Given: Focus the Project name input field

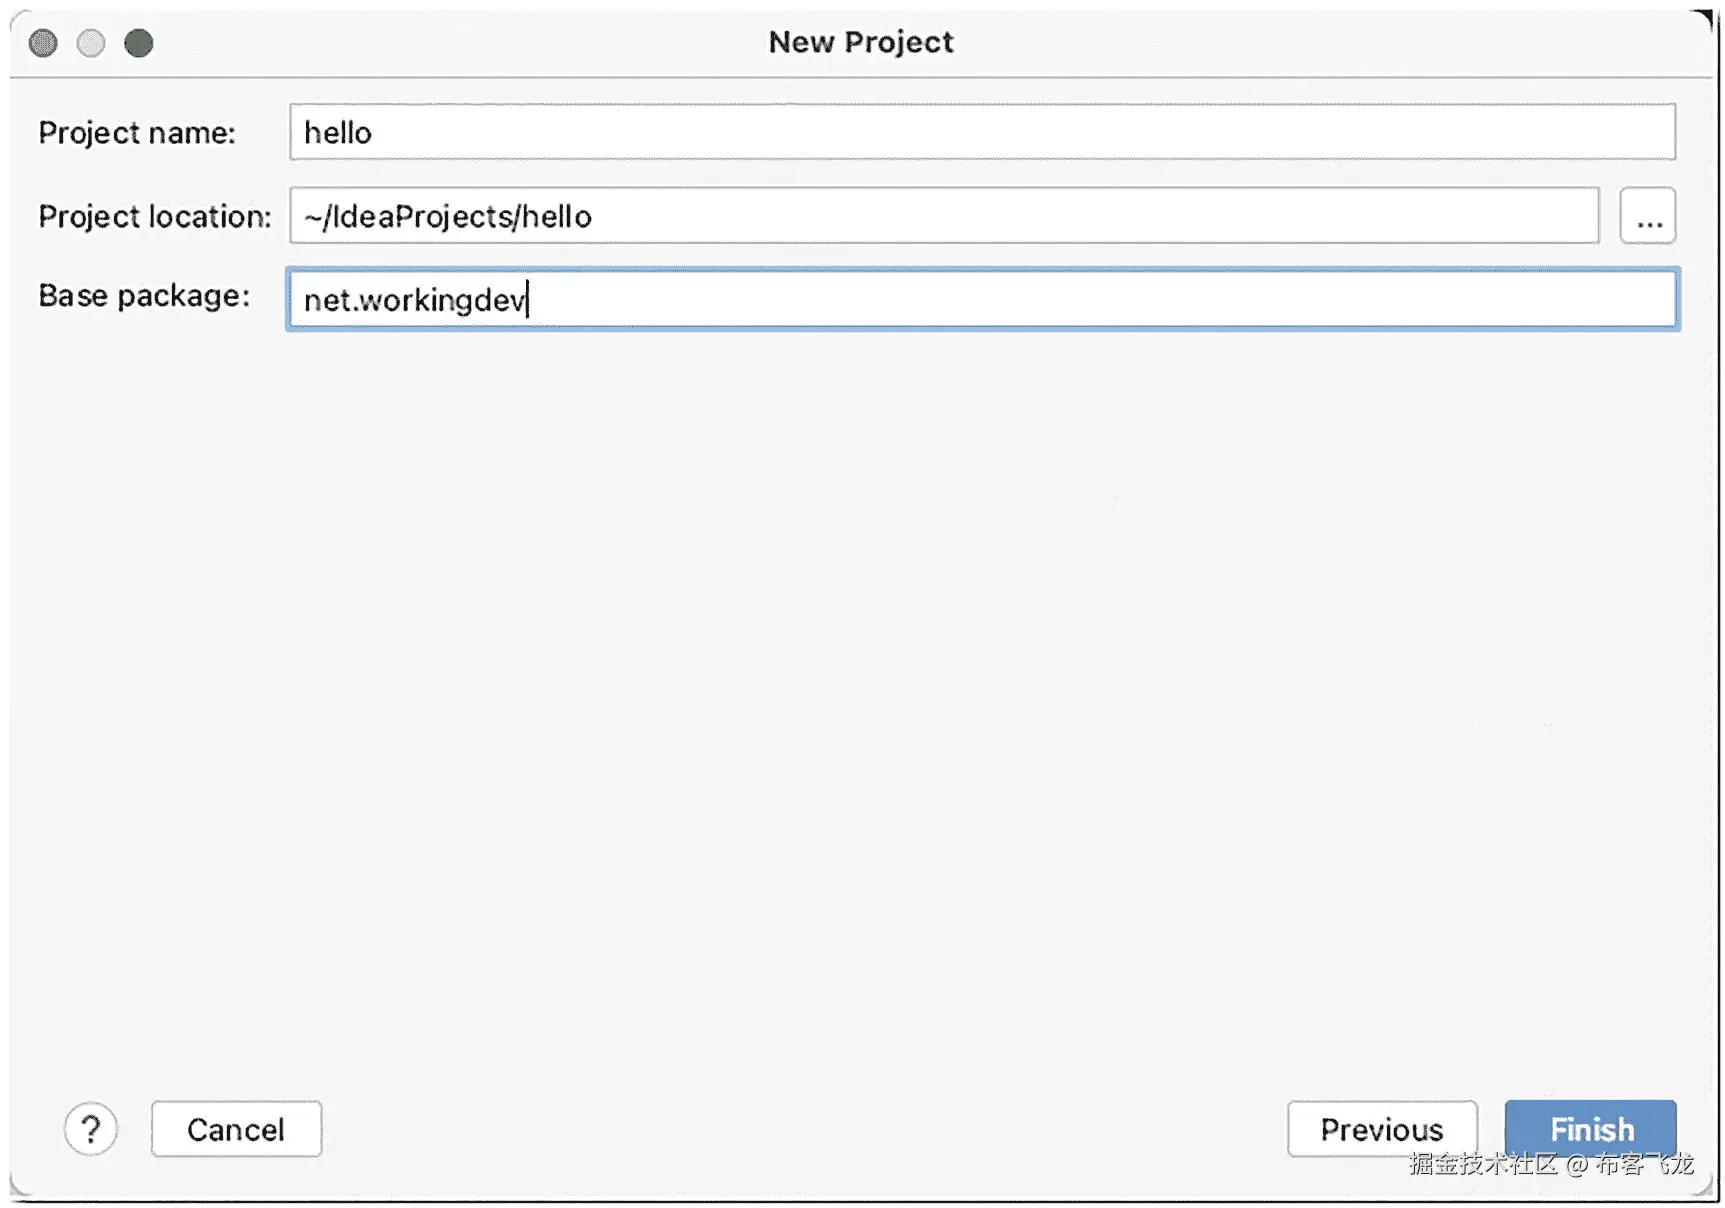Looking at the screenshot, I should (980, 132).
